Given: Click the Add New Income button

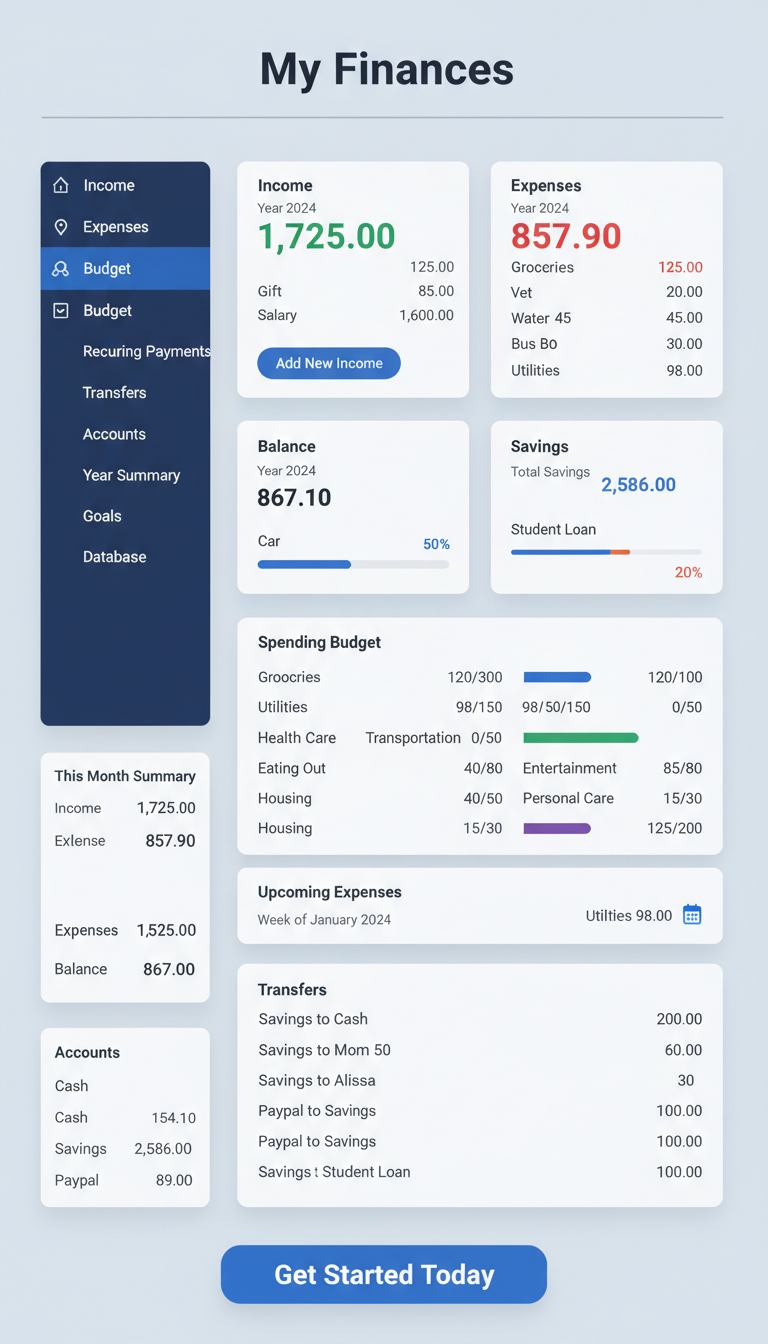Looking at the screenshot, I should point(329,363).
